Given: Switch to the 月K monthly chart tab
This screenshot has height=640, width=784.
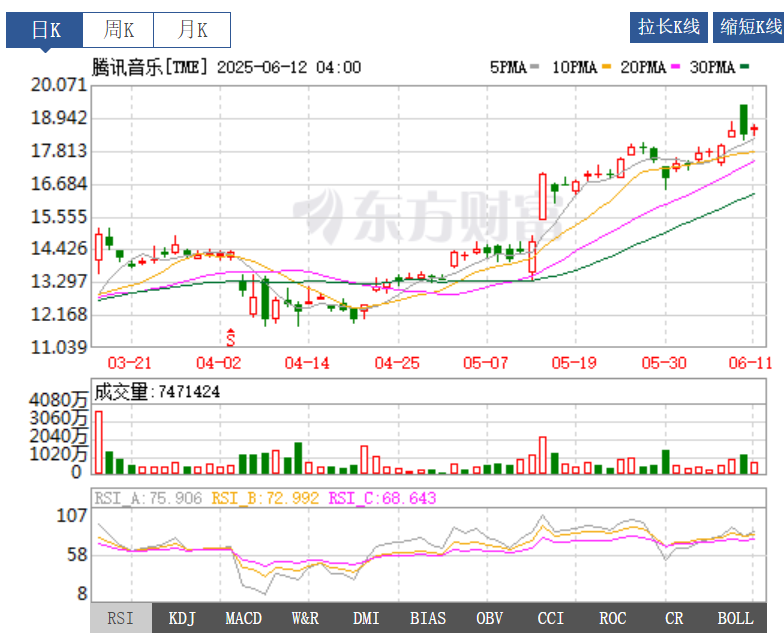Looking at the screenshot, I should (192, 30).
